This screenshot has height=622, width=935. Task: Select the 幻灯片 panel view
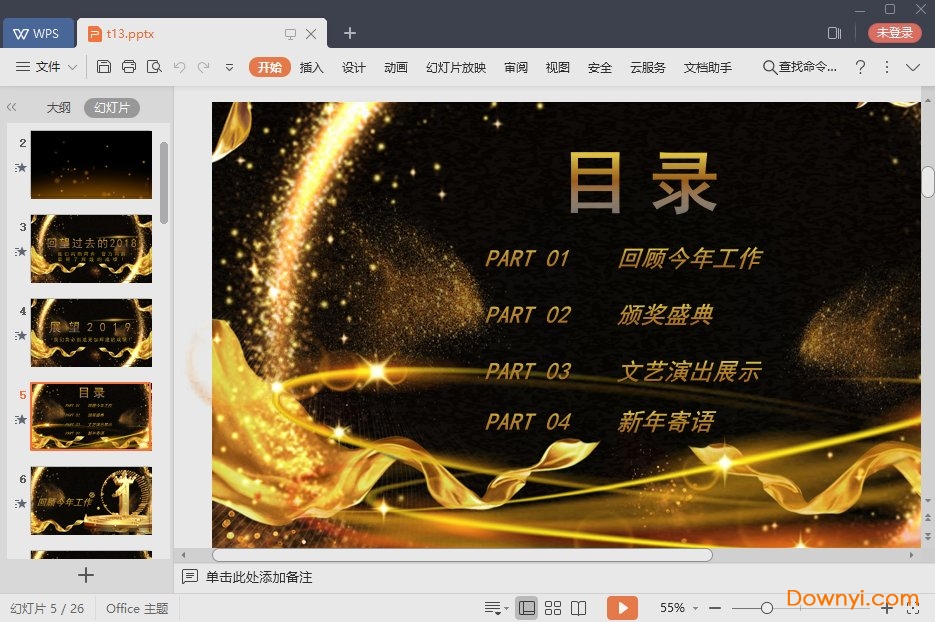click(112, 108)
